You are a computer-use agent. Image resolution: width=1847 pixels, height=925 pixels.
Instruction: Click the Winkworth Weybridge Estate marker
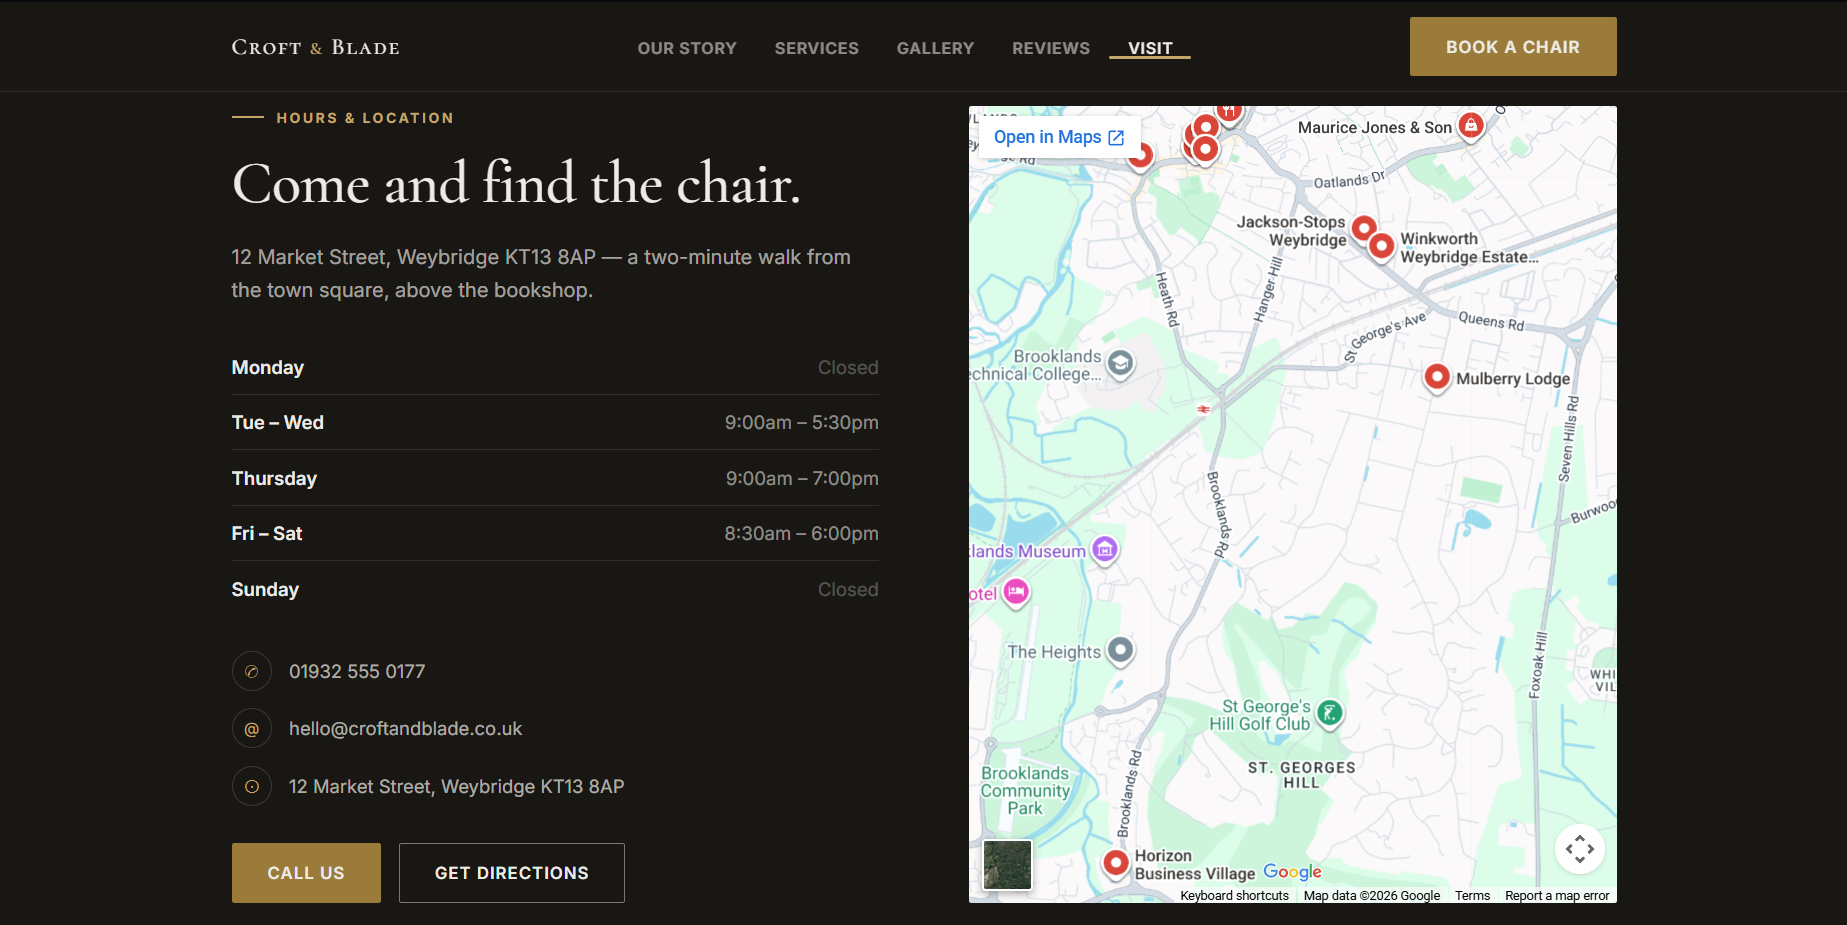(1381, 246)
